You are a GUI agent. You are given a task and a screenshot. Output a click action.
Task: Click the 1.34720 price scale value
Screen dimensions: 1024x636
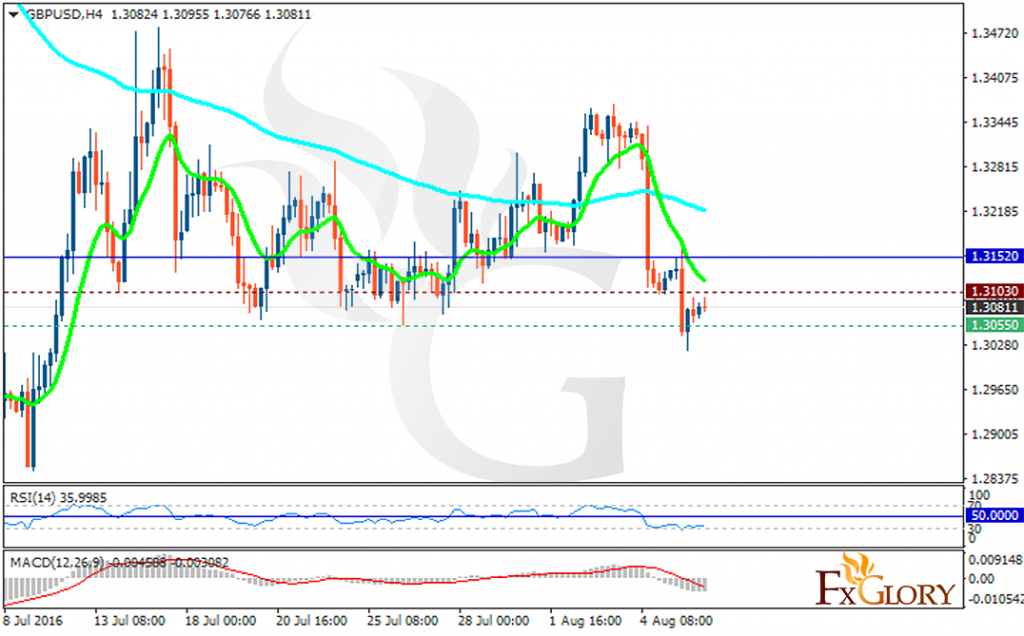(995, 34)
